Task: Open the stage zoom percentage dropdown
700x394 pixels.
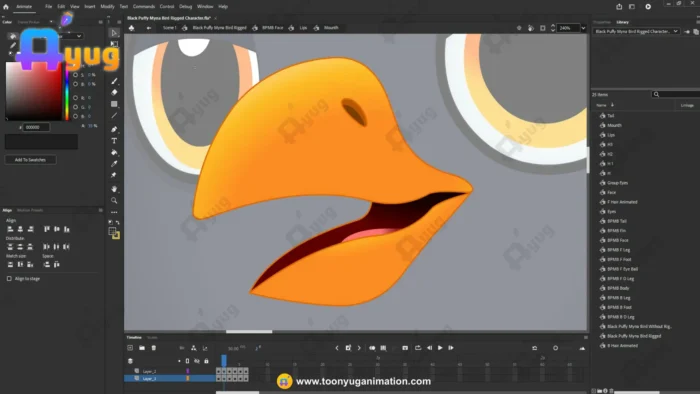Action: [x=583, y=28]
